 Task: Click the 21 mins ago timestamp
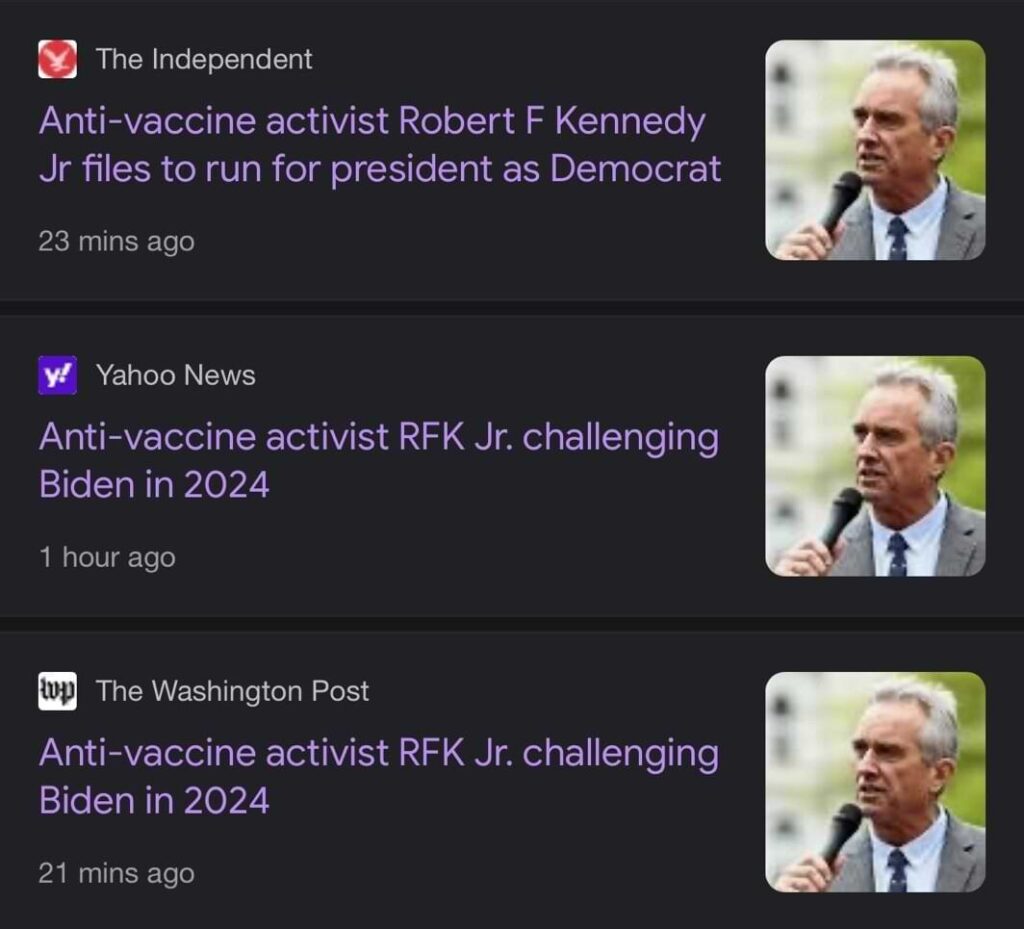click(116, 872)
